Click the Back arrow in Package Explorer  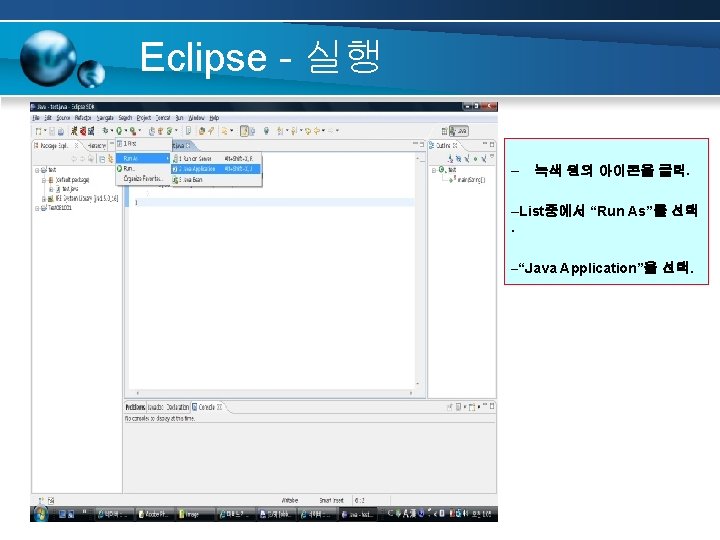[x=74, y=159]
